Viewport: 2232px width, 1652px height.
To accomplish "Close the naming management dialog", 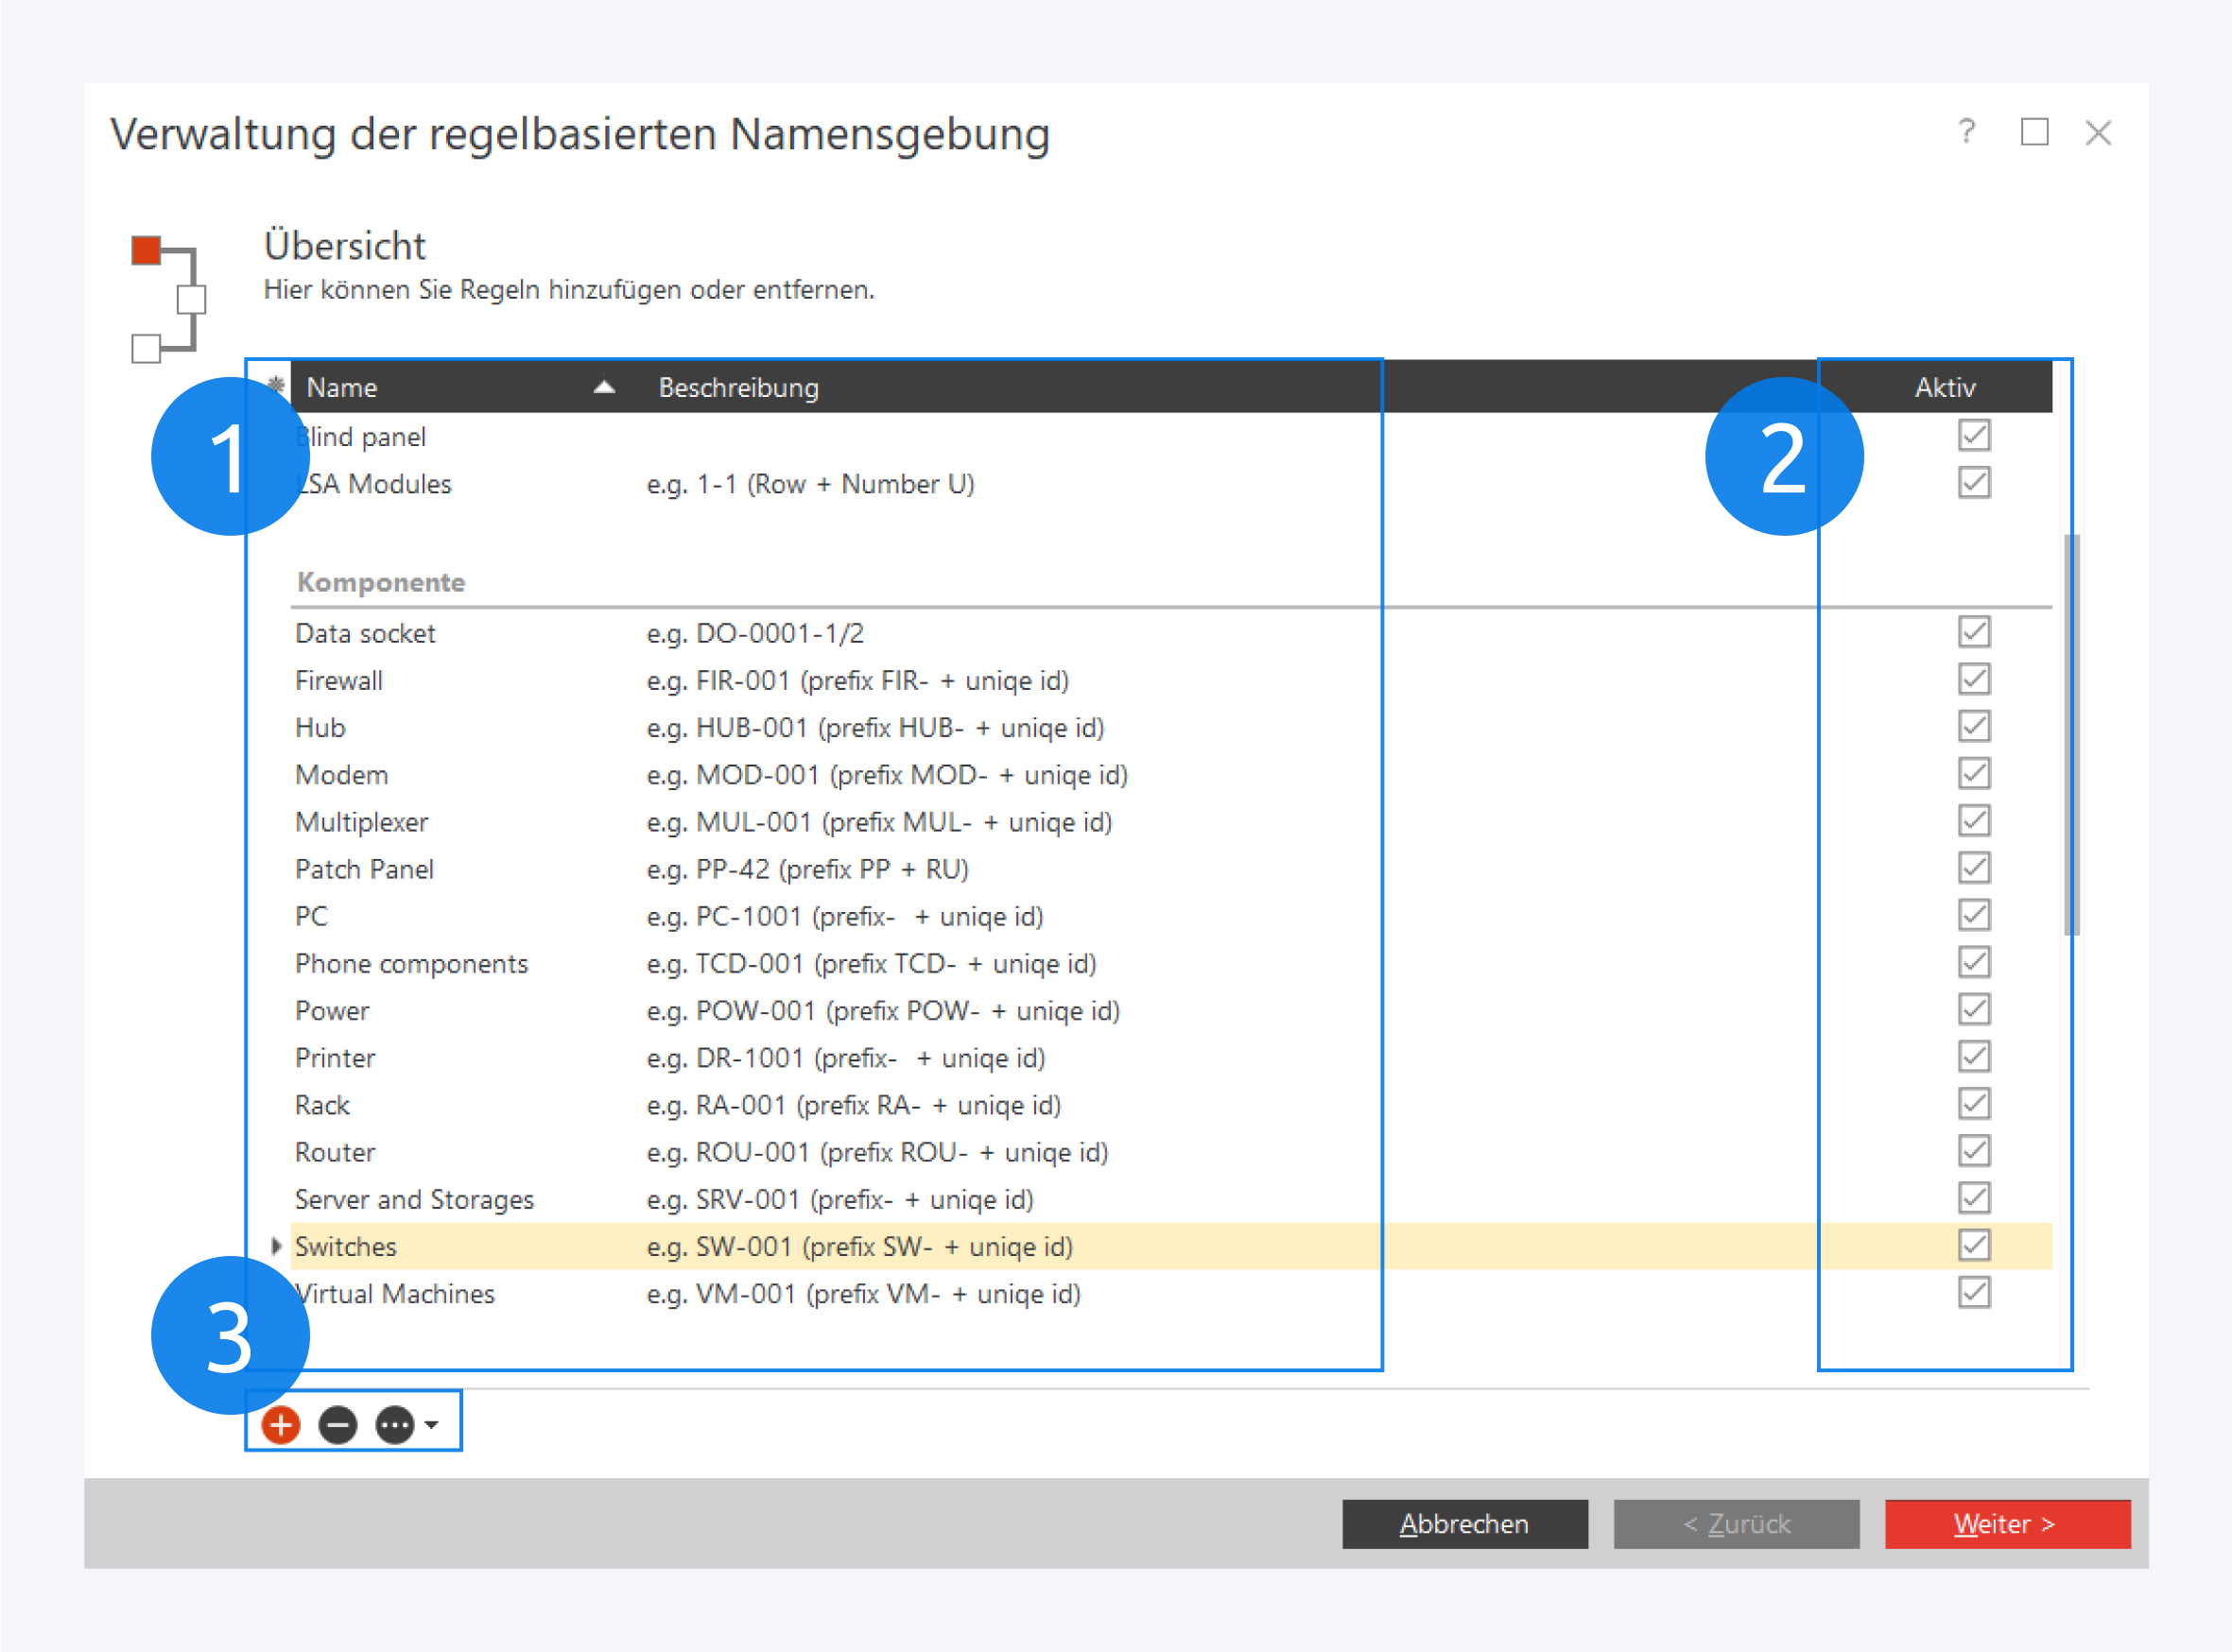I will click(x=2098, y=133).
